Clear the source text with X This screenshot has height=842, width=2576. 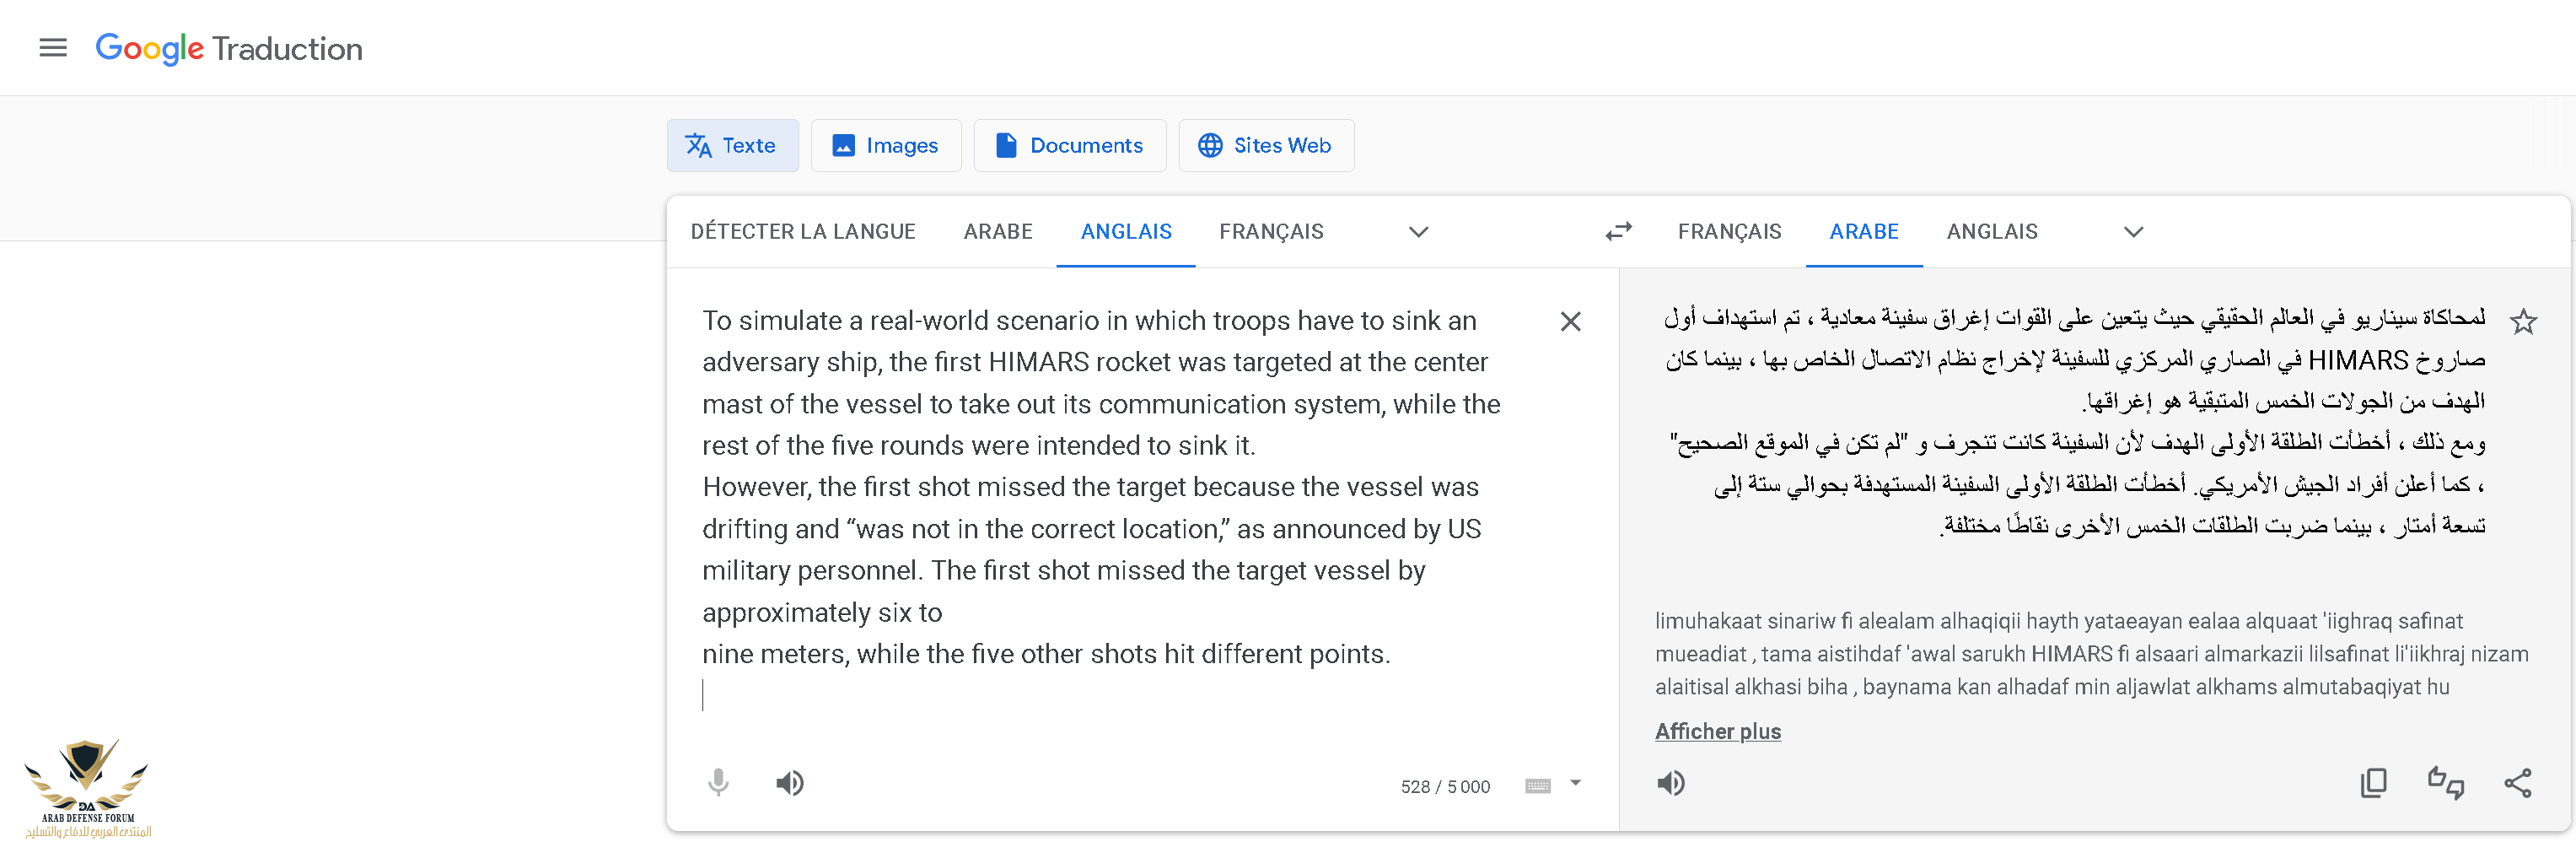(x=1570, y=322)
